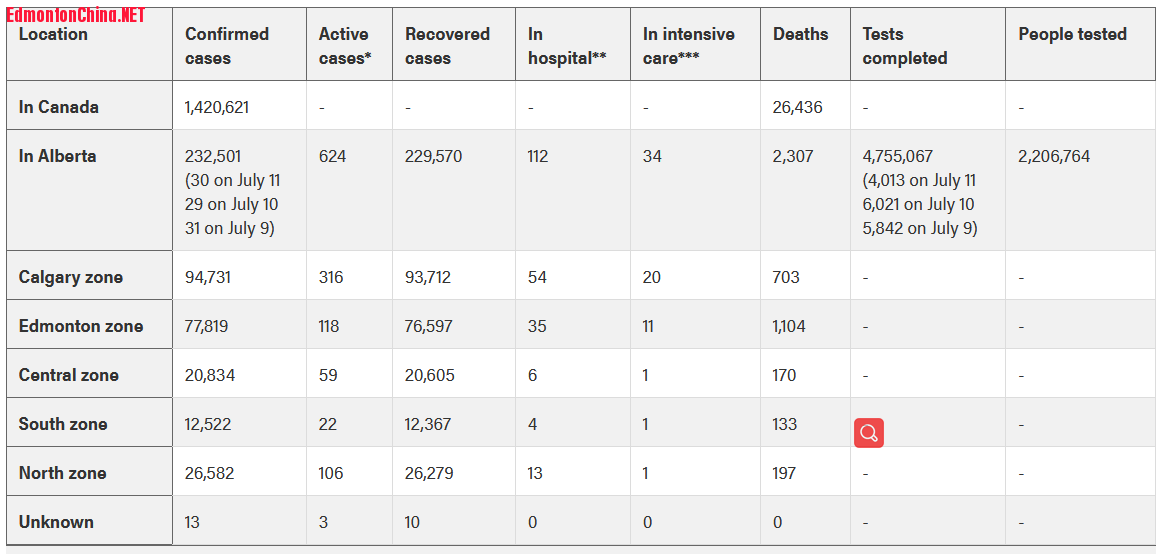The height and width of the screenshot is (554, 1164).
Task: Click the People tested column header
Action: (x=1072, y=34)
